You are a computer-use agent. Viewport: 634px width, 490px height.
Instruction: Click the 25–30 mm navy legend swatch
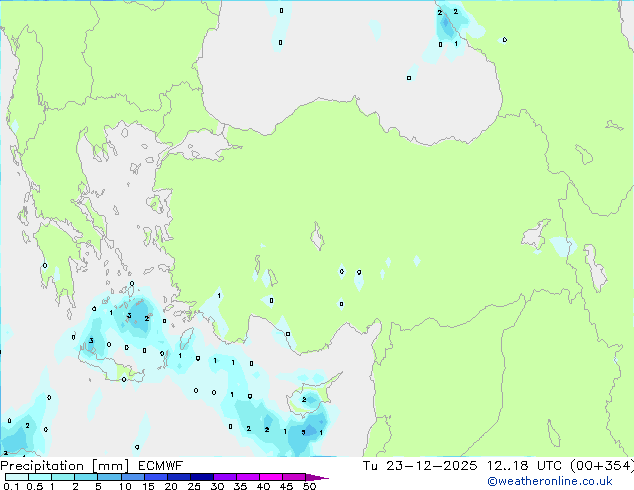coord(202,477)
